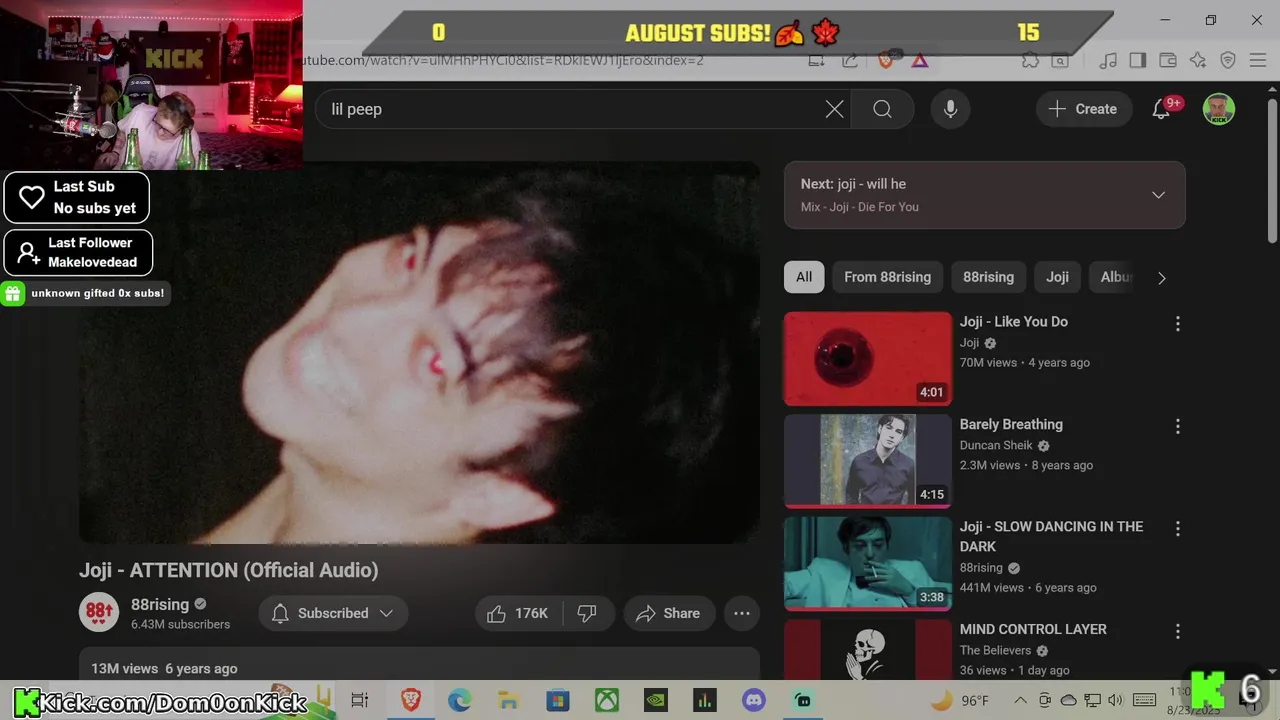Click the magnifier search button
Viewport: 1280px width, 720px height.
[x=882, y=109]
